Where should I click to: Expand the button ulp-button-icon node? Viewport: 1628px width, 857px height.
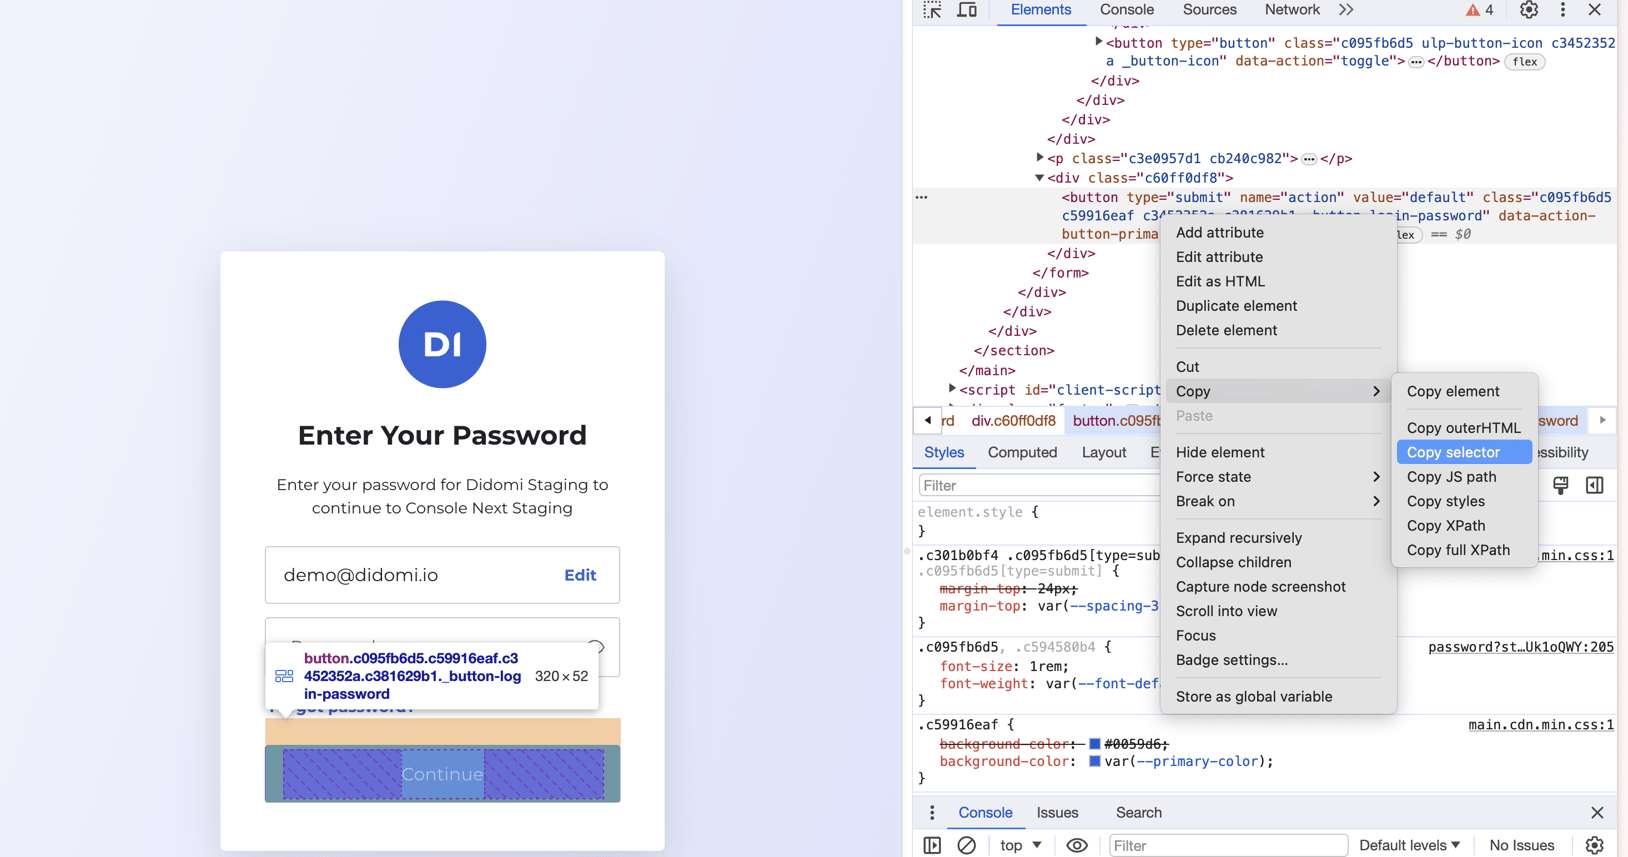click(1098, 42)
